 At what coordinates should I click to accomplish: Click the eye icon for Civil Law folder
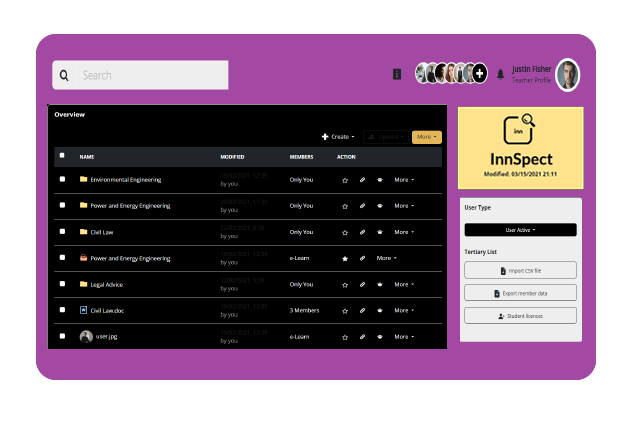379,232
